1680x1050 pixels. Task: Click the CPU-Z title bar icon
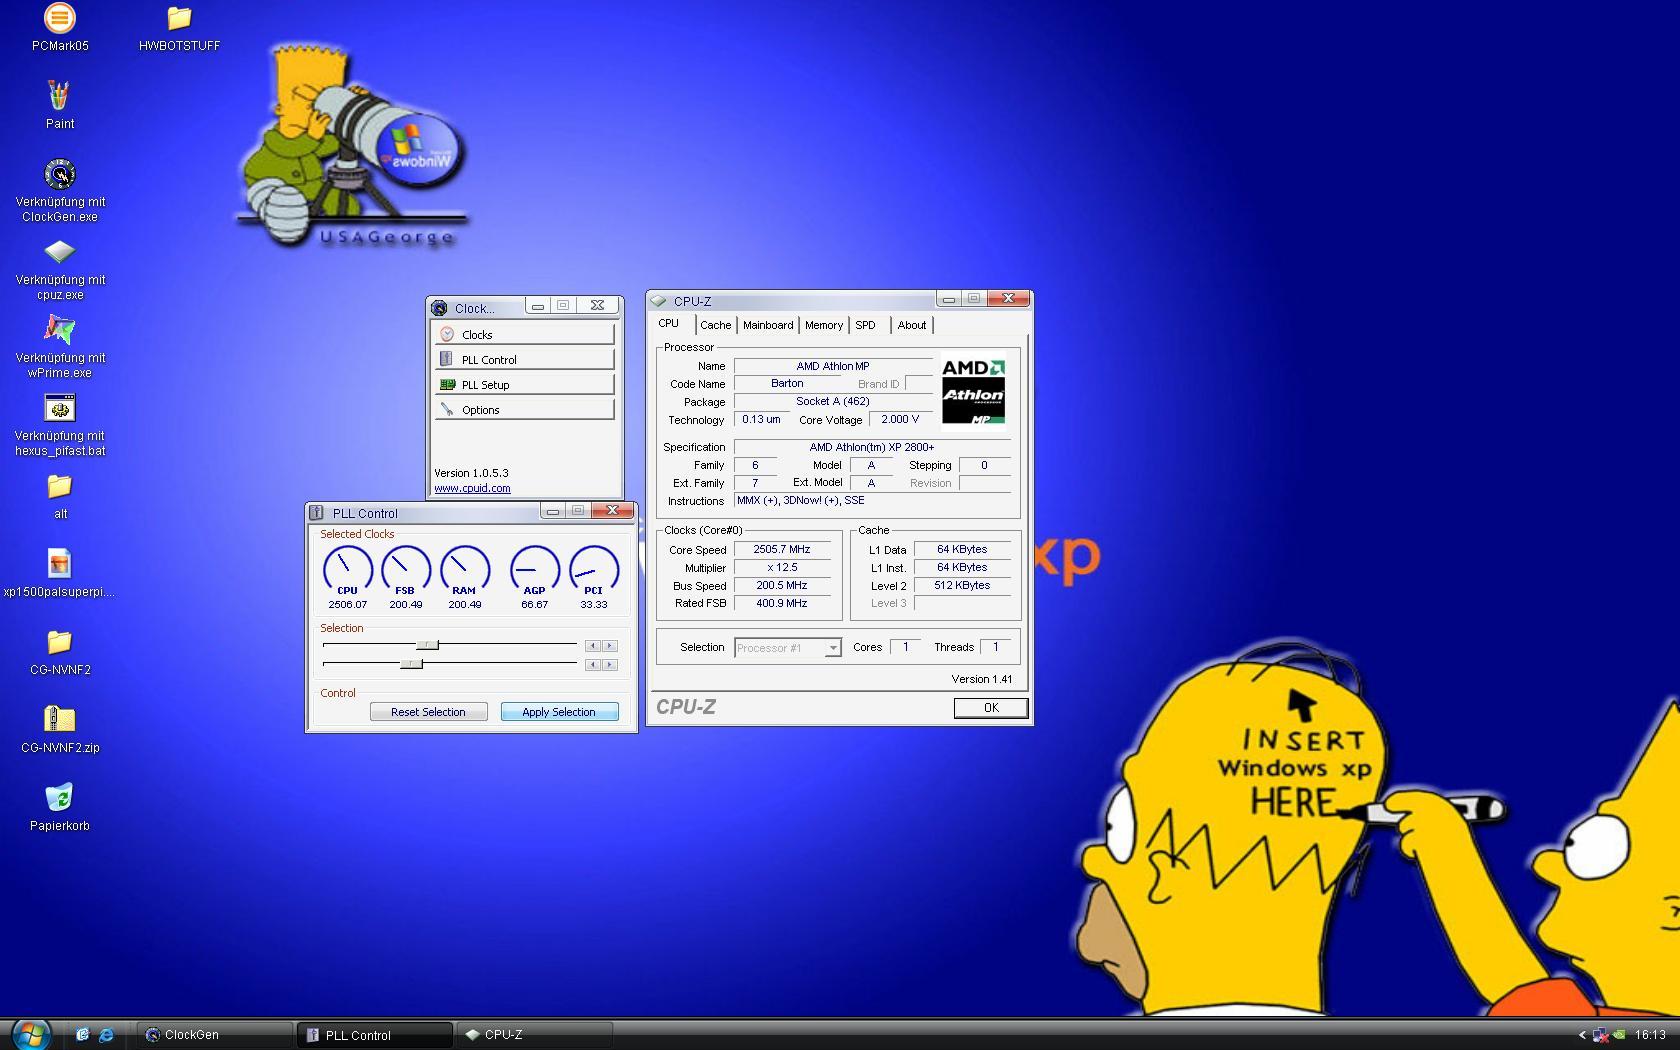click(658, 301)
